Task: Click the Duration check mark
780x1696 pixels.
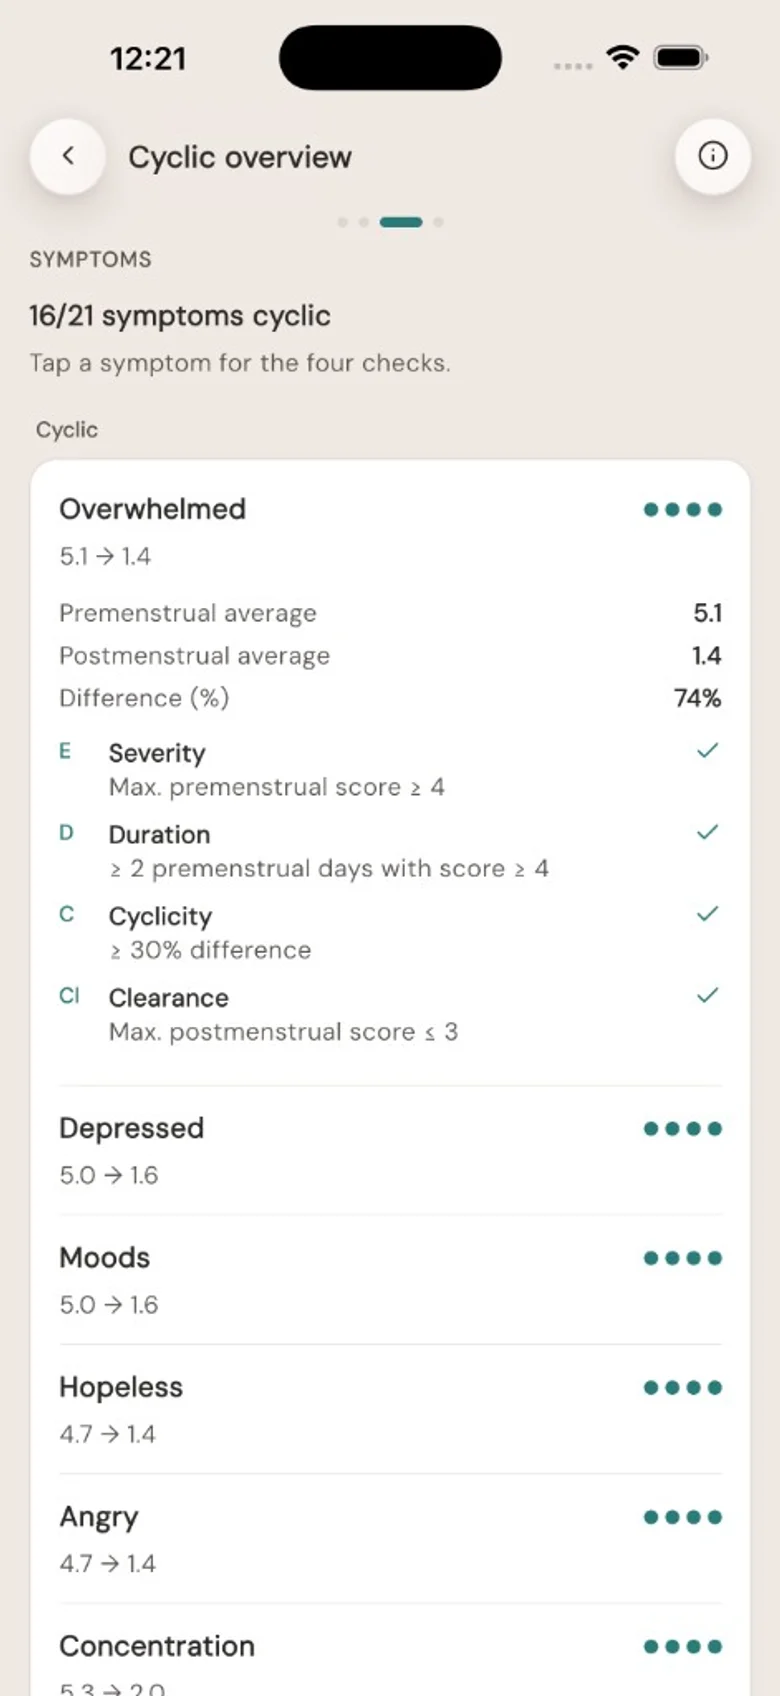Action: pyautogui.click(x=707, y=832)
